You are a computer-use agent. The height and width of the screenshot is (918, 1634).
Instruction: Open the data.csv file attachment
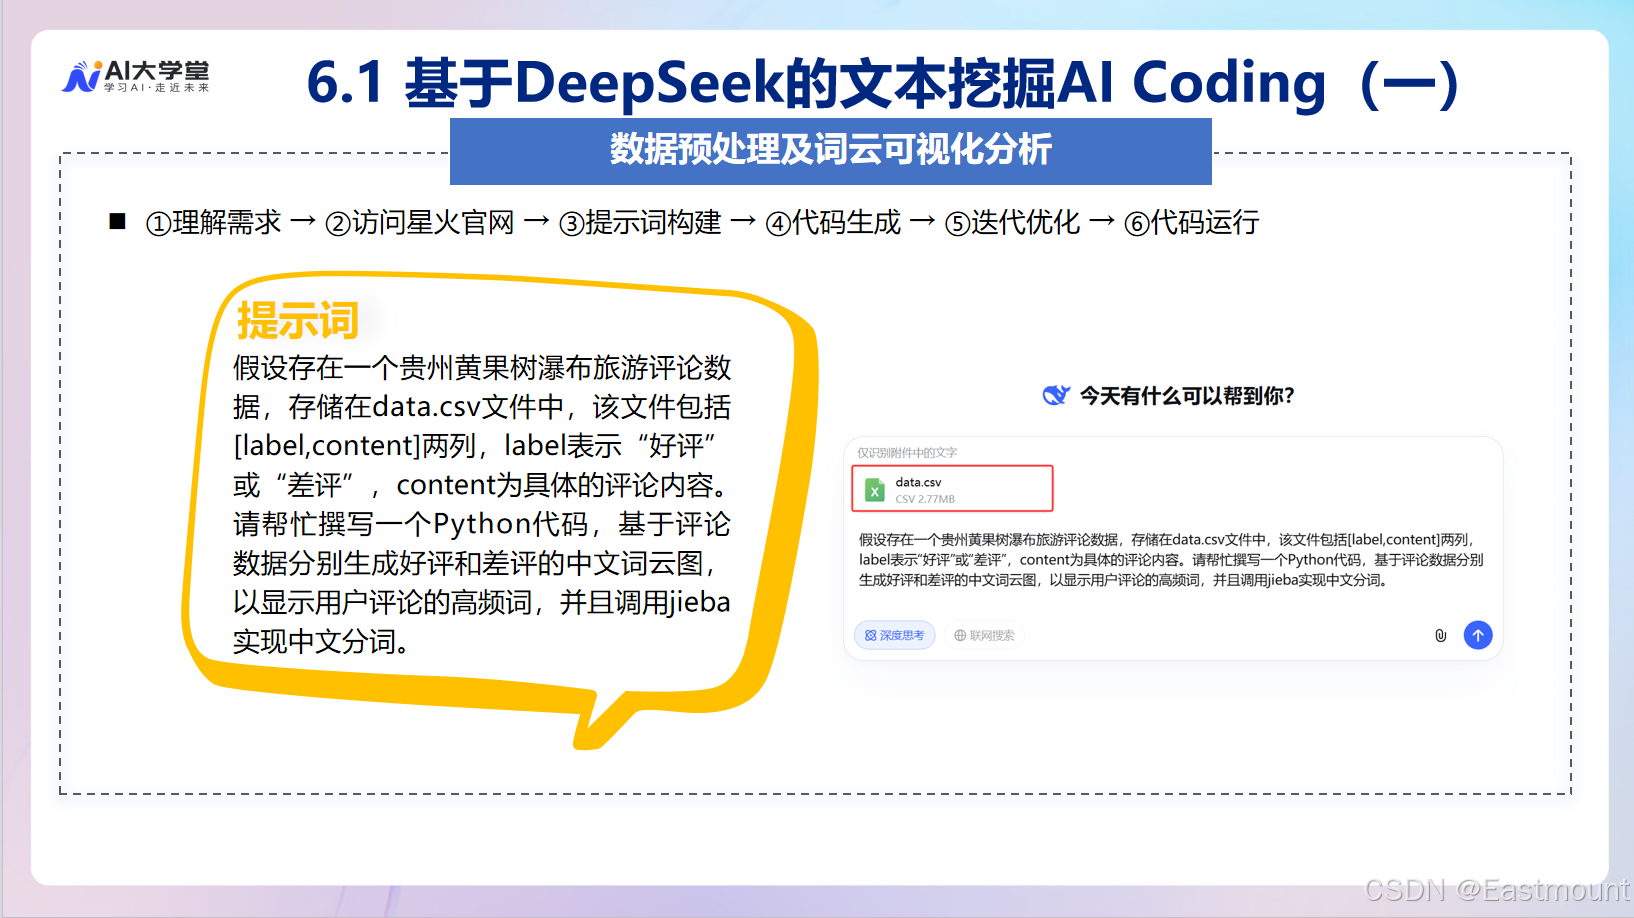click(952, 489)
